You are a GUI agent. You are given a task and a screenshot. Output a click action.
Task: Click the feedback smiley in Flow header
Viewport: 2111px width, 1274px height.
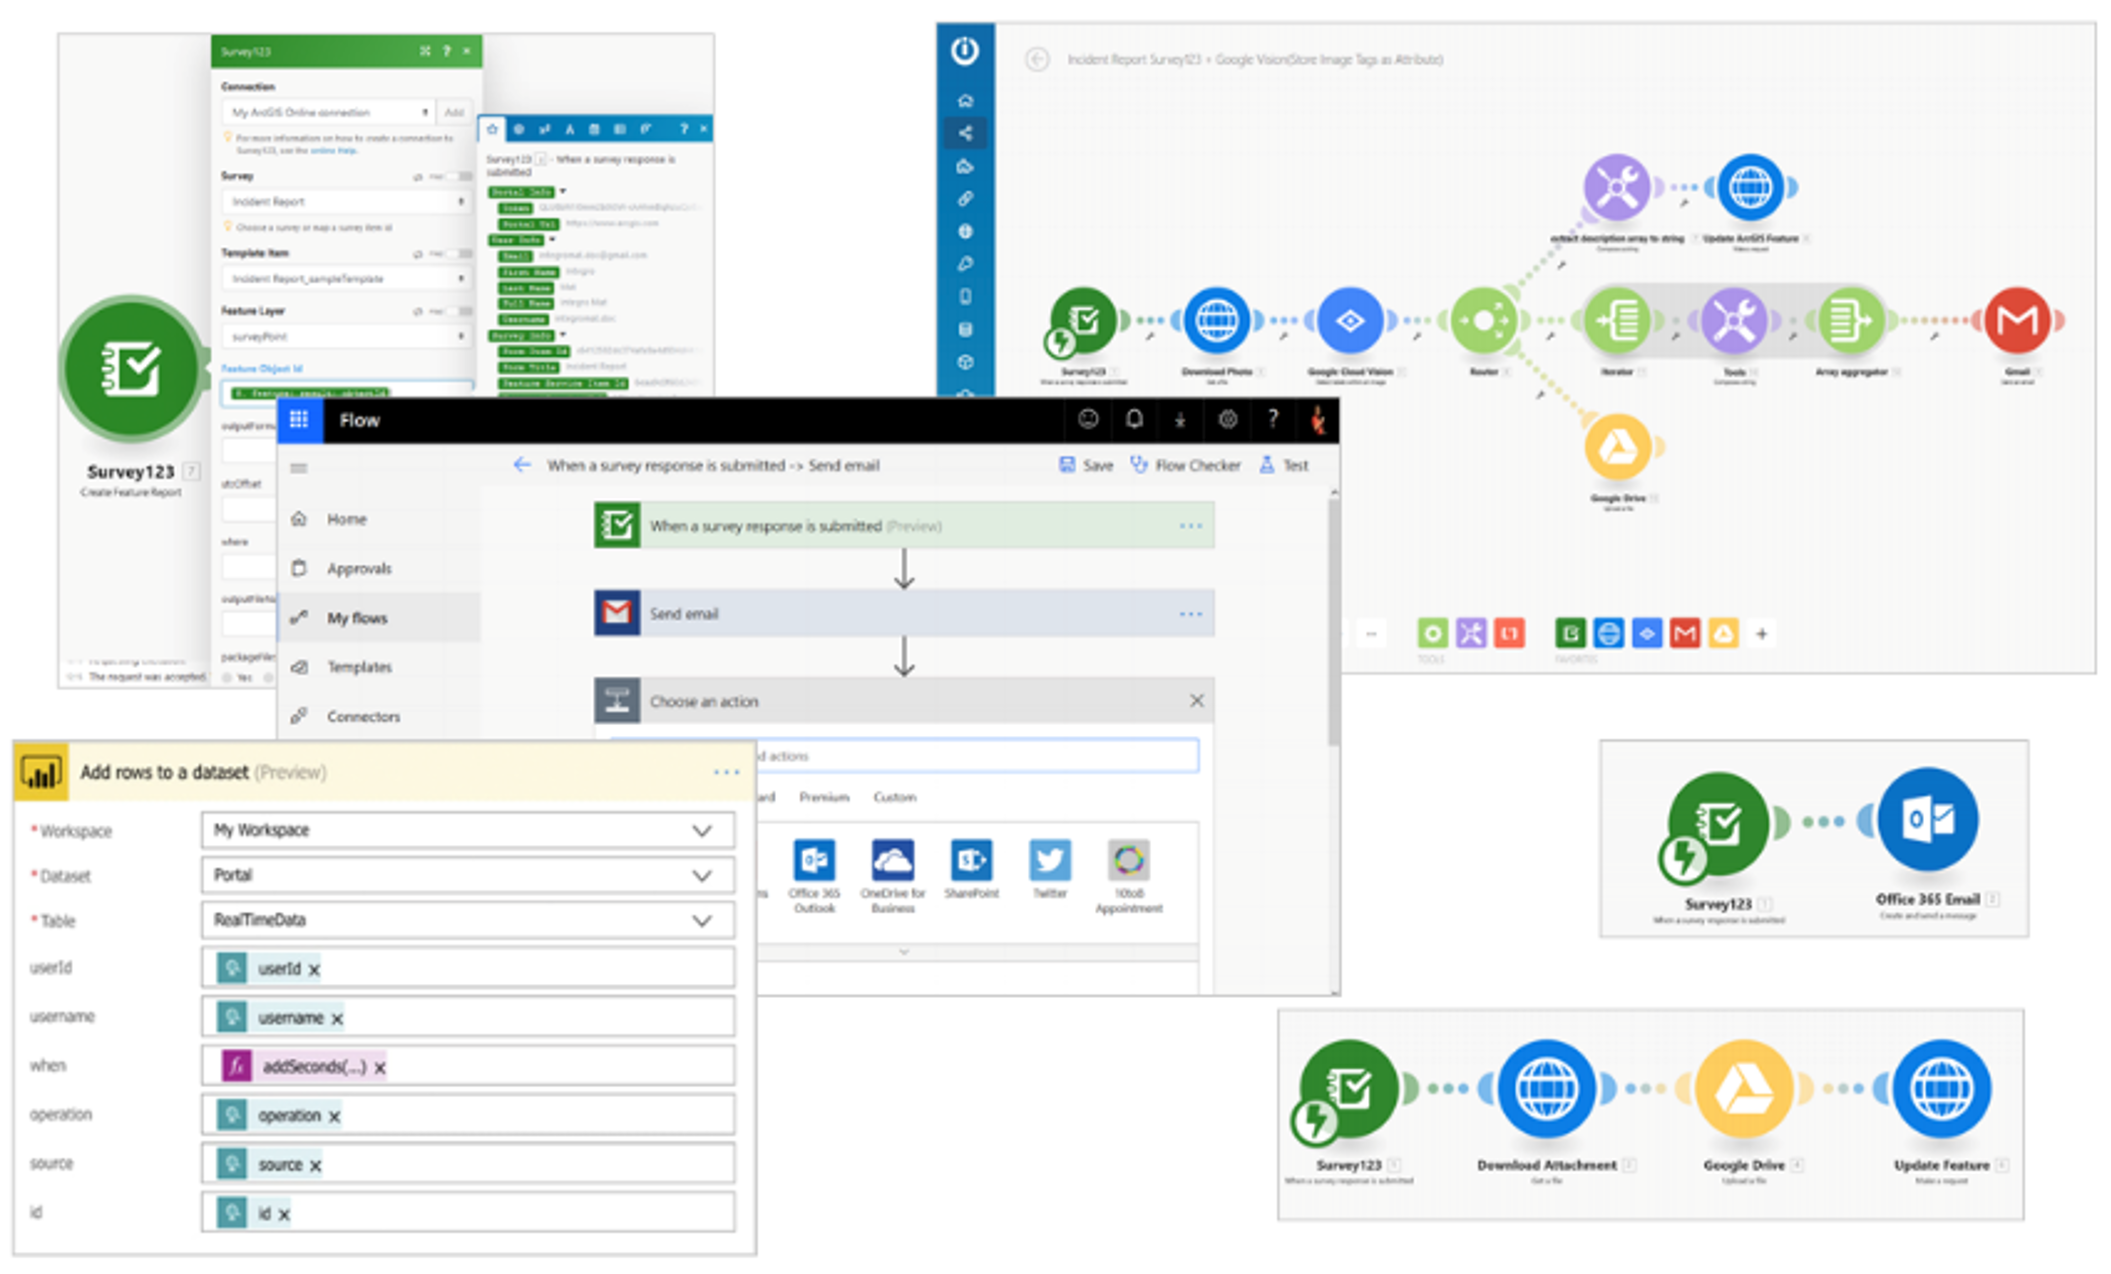[x=1088, y=419]
